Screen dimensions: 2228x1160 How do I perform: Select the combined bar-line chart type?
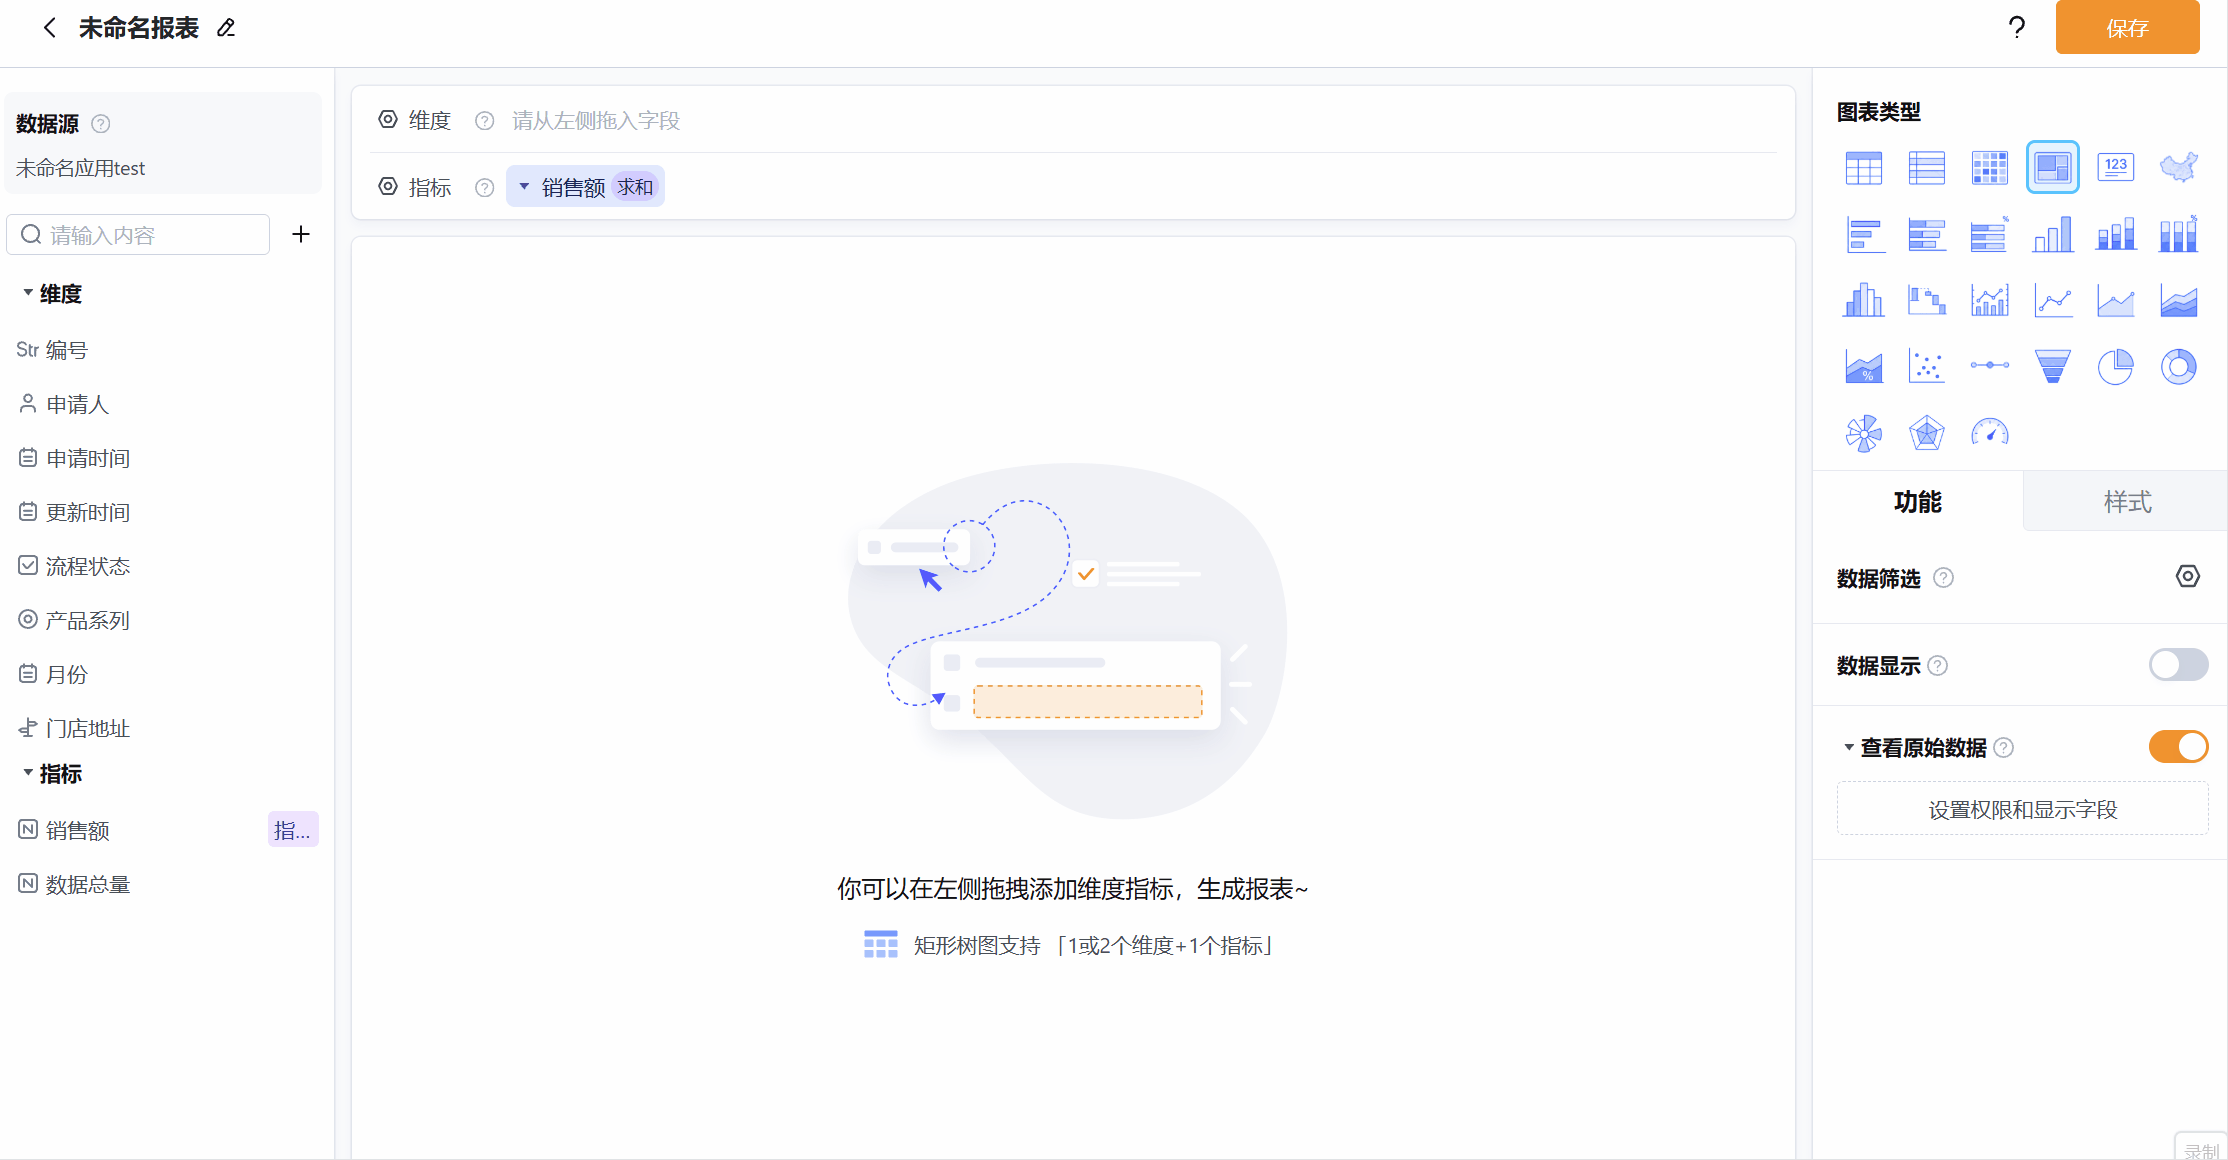(1989, 300)
